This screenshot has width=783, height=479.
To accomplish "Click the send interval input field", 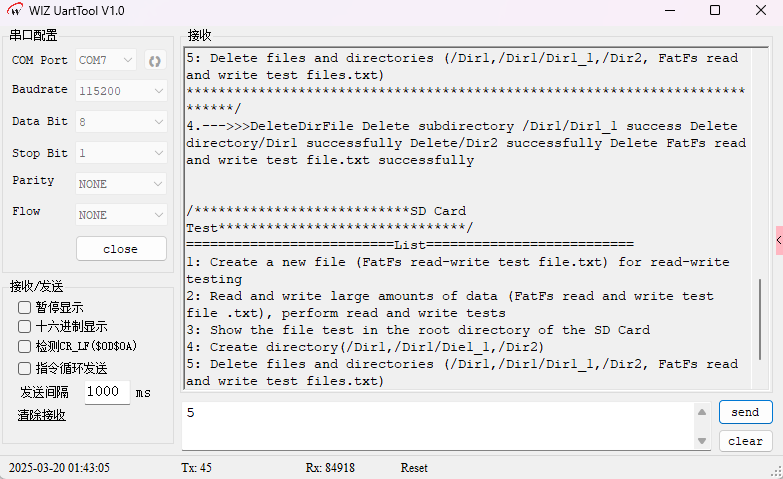I will click(107, 392).
